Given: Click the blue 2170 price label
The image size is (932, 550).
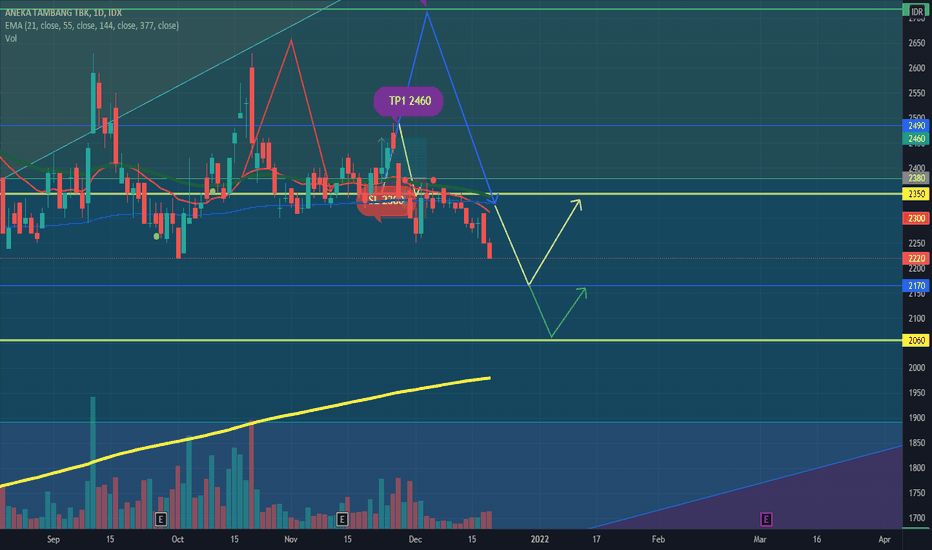Looking at the screenshot, I should pyautogui.click(x=917, y=285).
